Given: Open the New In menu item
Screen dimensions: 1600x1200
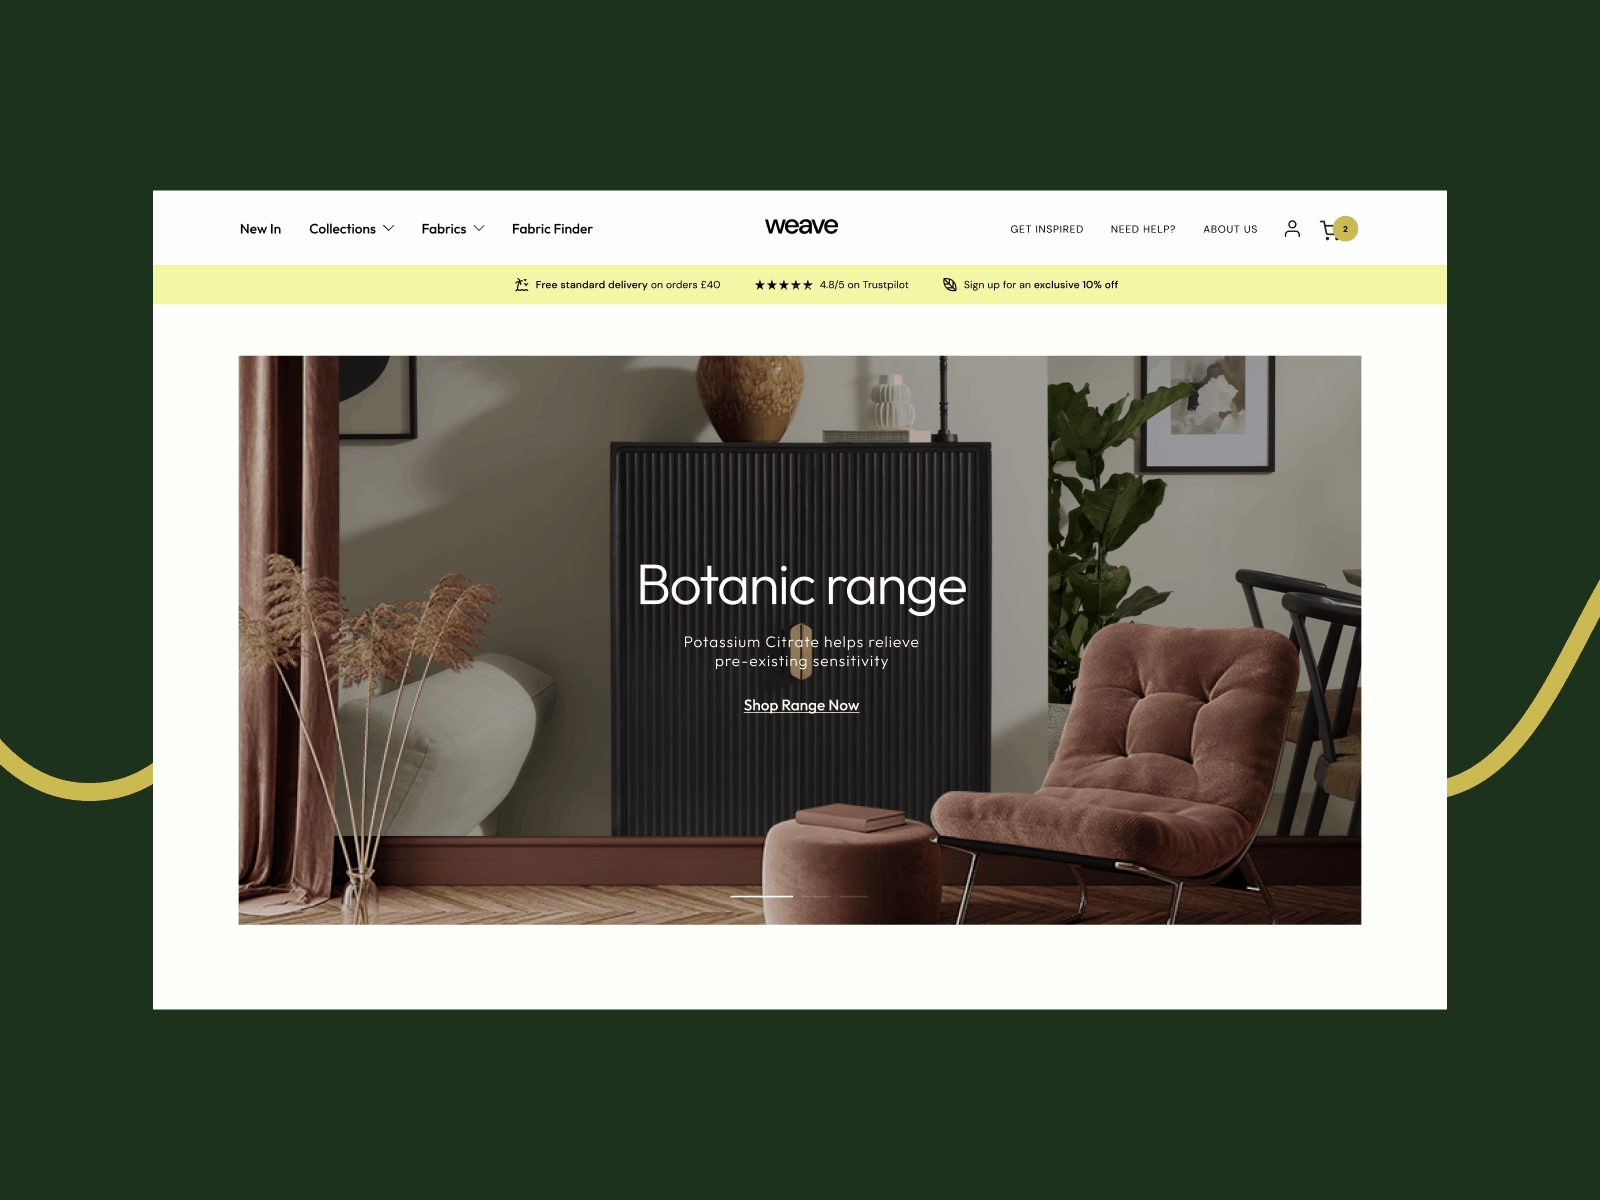Looking at the screenshot, I should click(x=260, y=229).
